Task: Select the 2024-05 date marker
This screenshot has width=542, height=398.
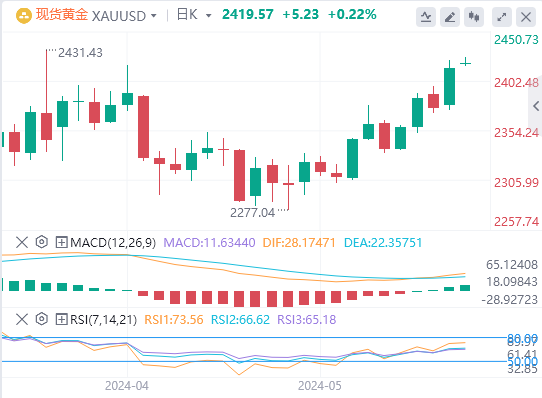Action: pos(320,386)
